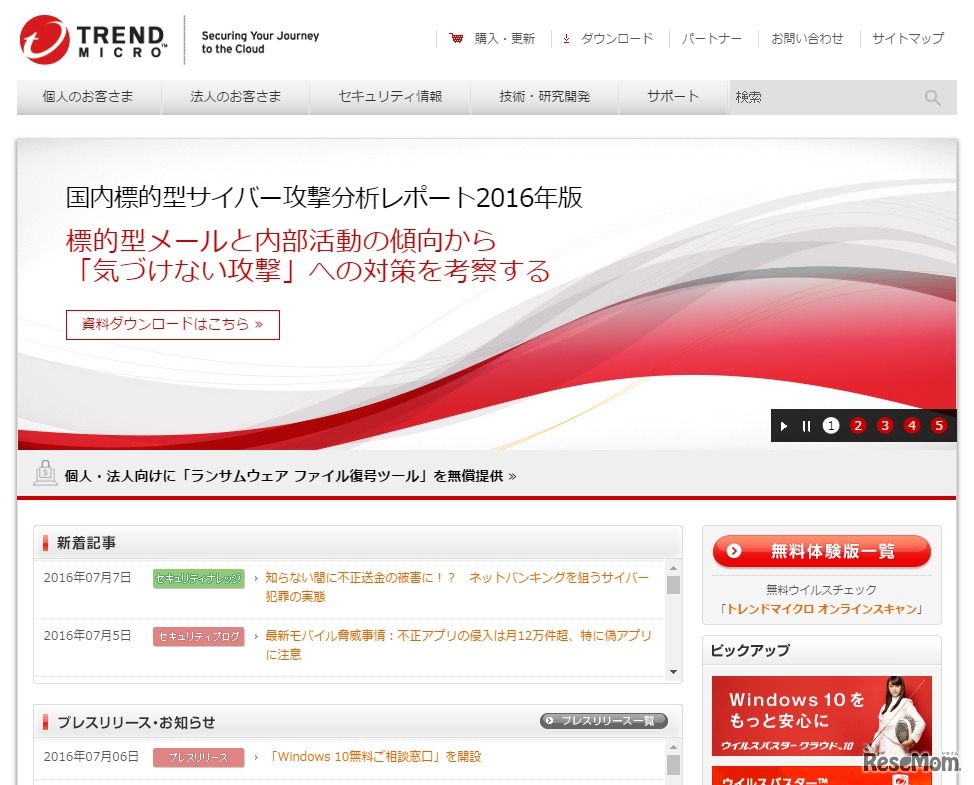Click 新着記事 scrollbar down arrow

coord(673,672)
